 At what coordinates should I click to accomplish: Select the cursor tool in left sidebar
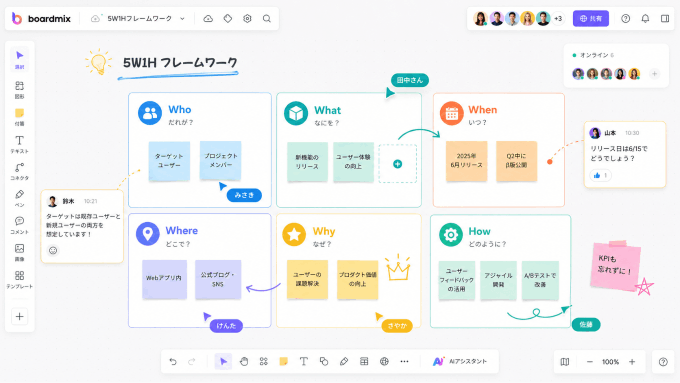click(20, 59)
